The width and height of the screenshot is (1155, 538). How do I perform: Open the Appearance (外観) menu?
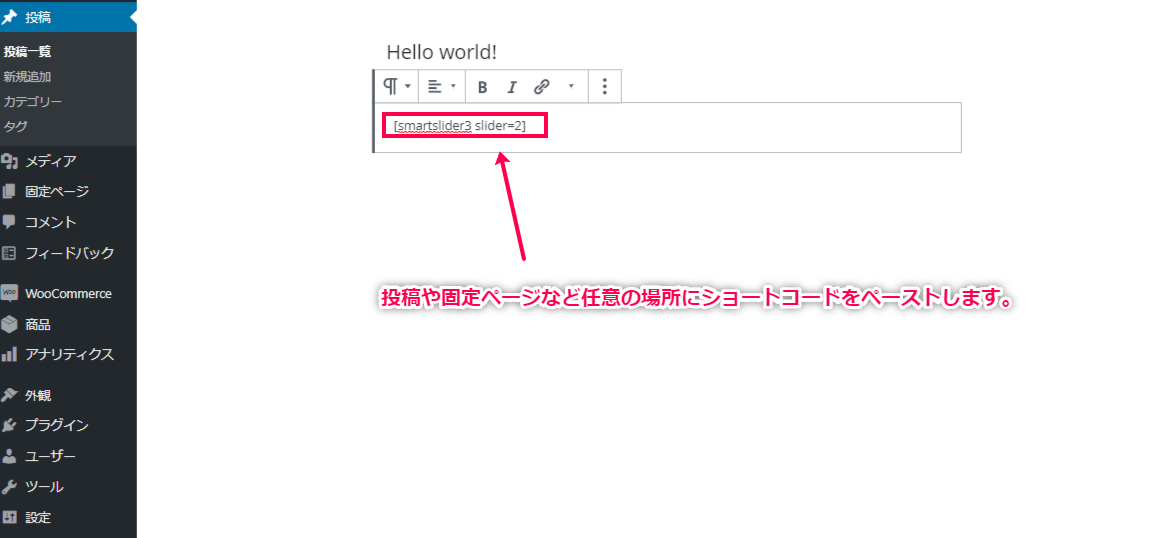point(38,395)
